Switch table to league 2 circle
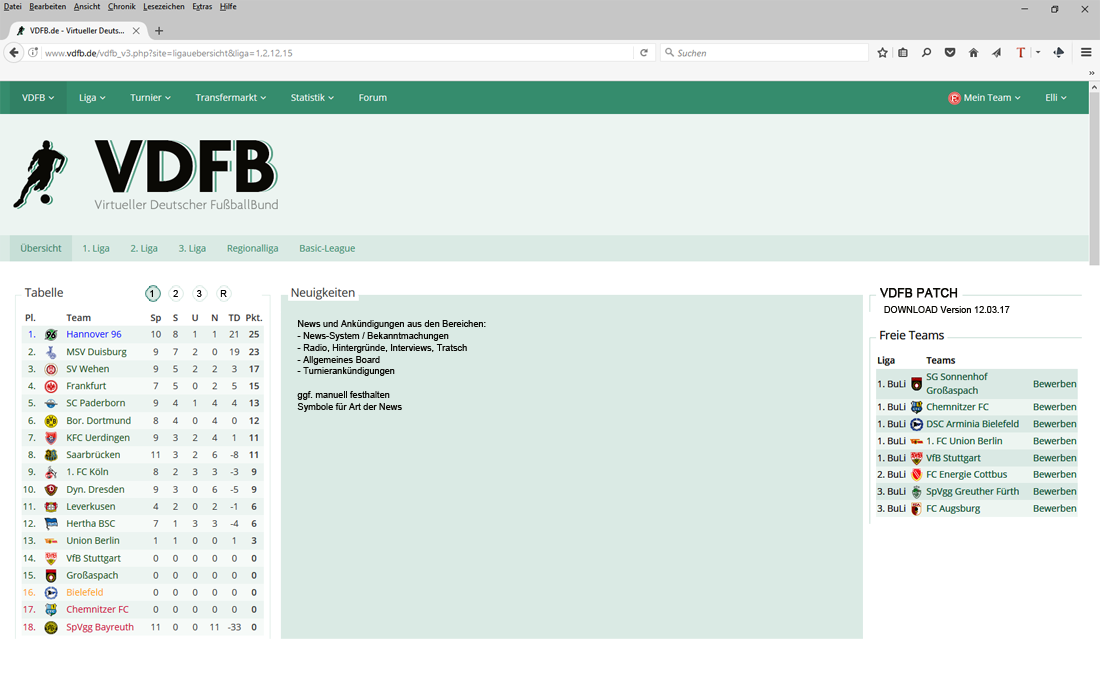Screen dimensions: 1100x688 pos(176,294)
